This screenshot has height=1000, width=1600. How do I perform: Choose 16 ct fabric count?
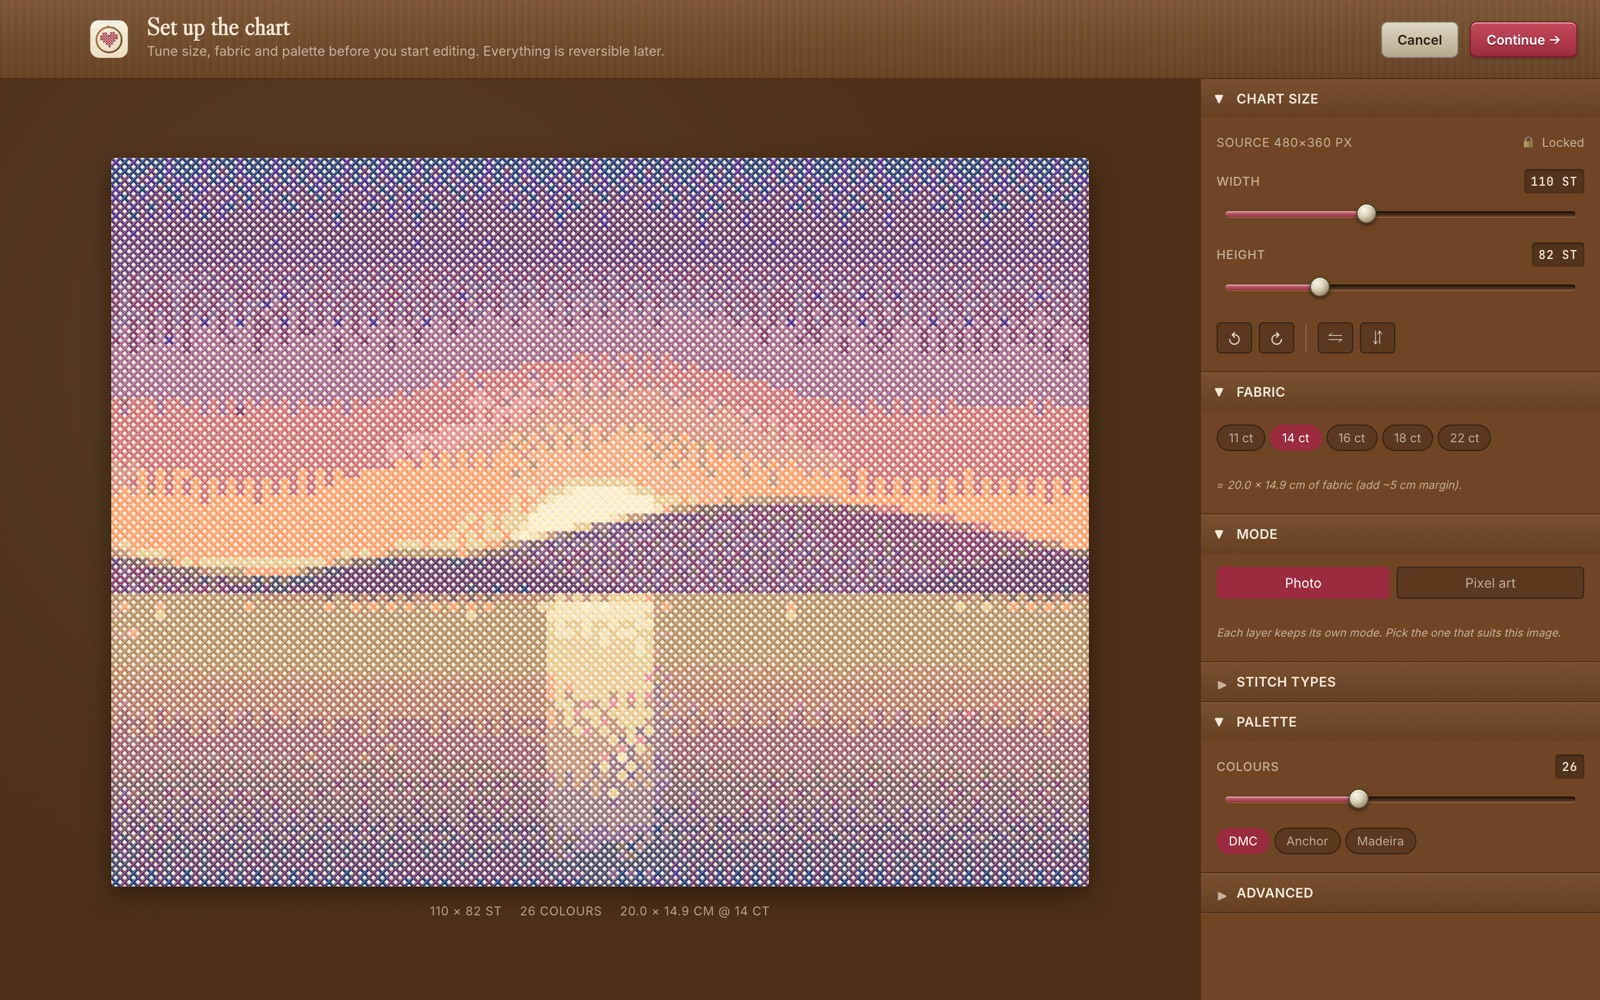pyautogui.click(x=1351, y=438)
